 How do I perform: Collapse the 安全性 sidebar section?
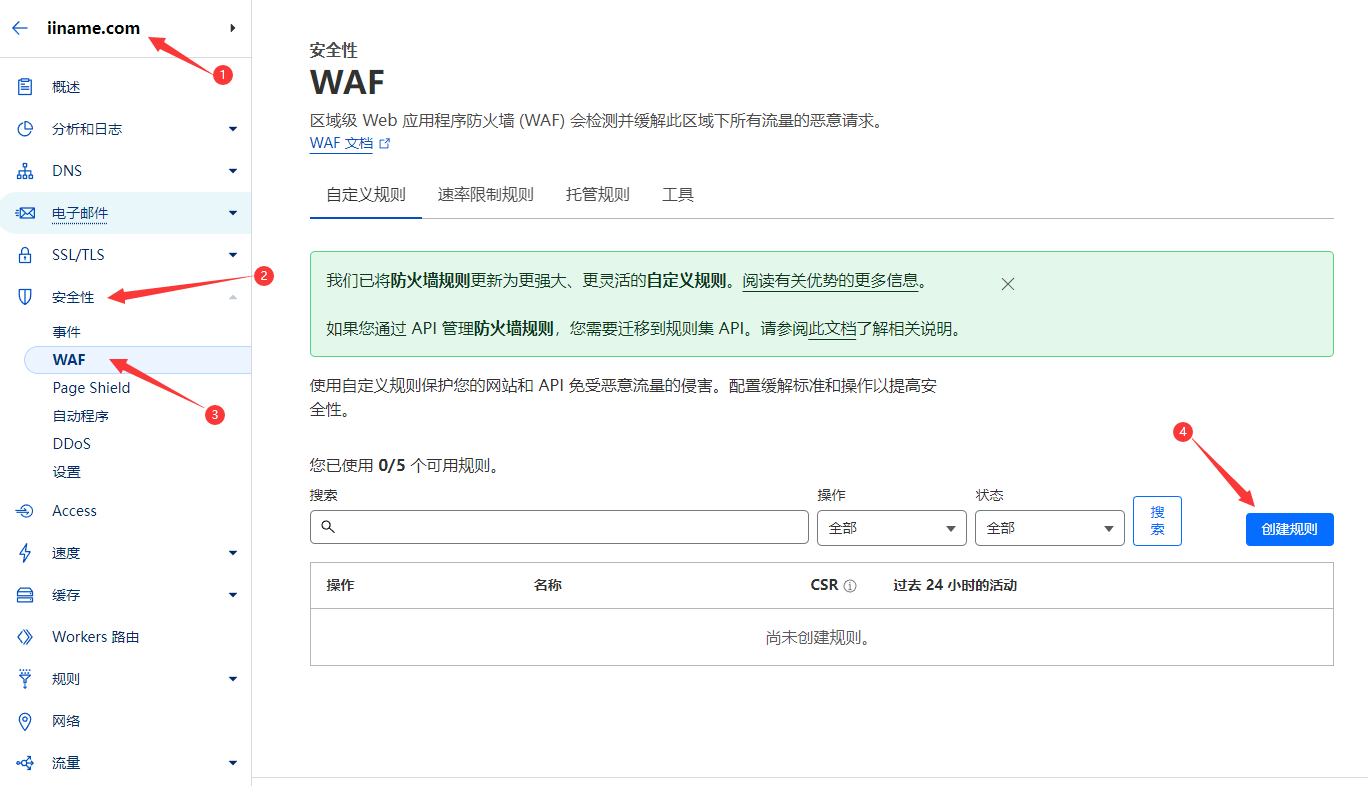[232, 297]
